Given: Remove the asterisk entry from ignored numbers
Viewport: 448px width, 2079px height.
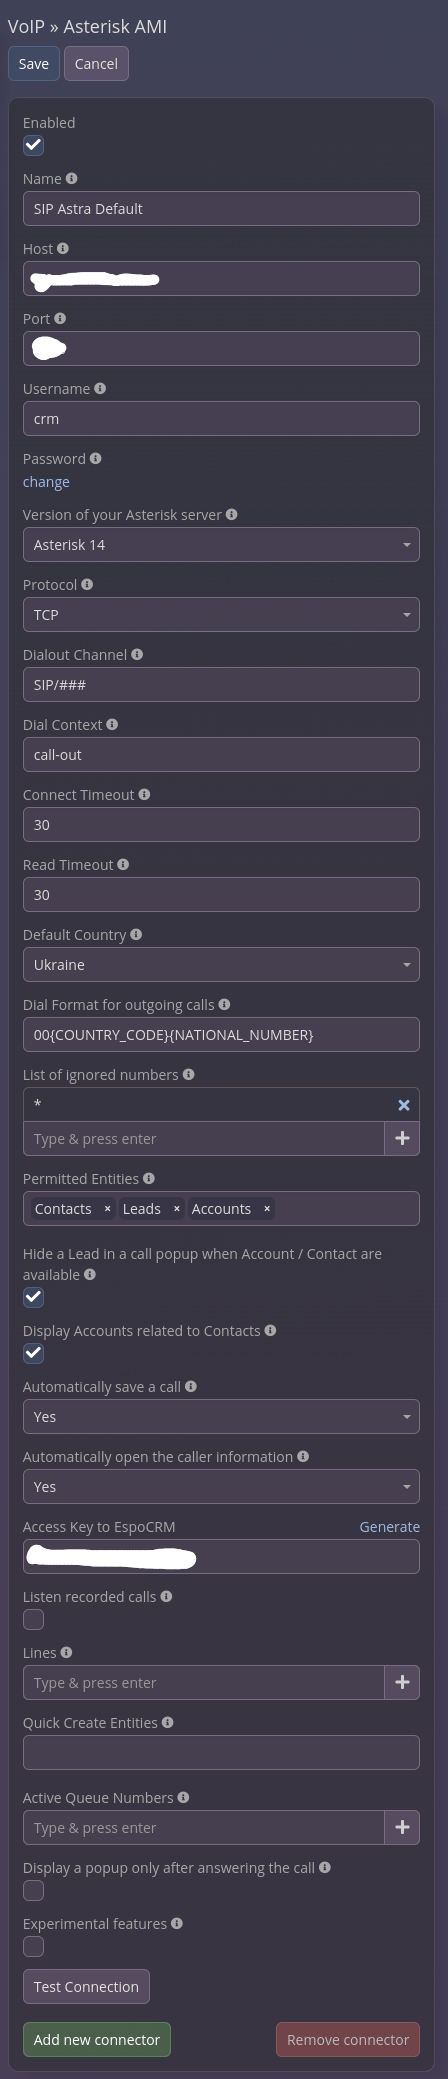Looking at the screenshot, I should pos(404,1105).
